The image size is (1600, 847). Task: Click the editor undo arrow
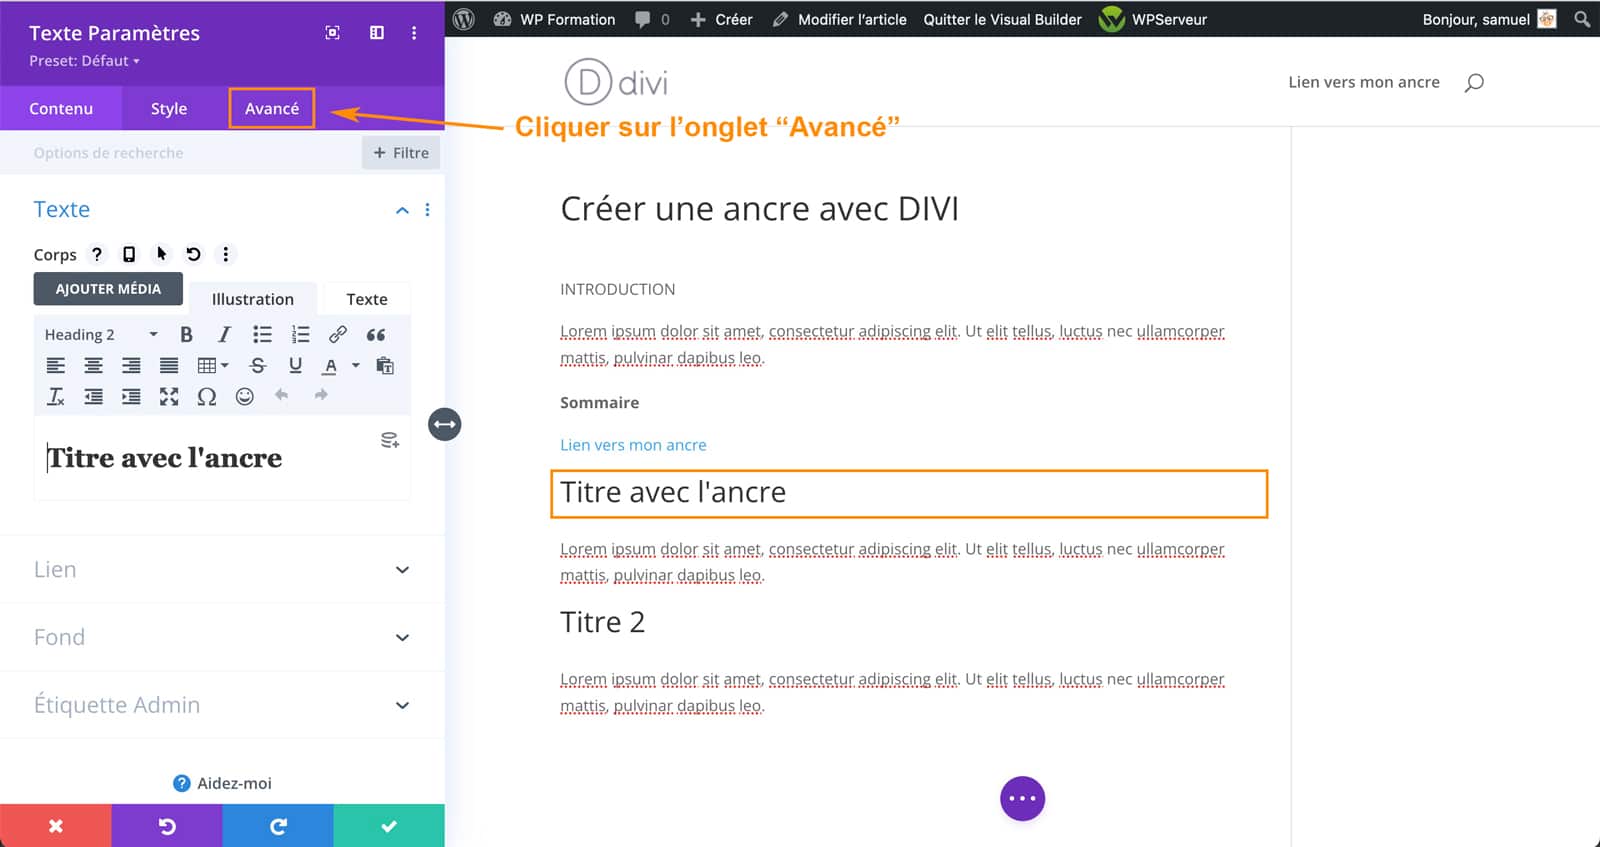[282, 396]
